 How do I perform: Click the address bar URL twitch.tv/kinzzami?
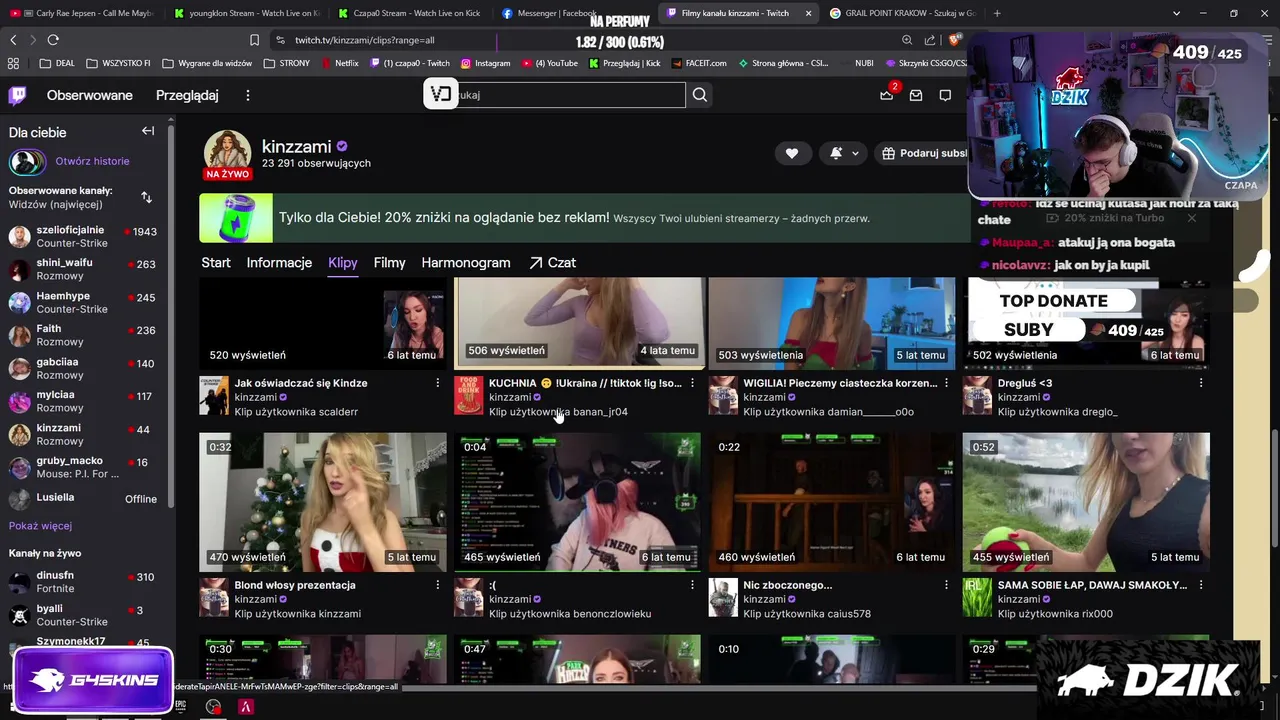pyautogui.click(x=364, y=40)
